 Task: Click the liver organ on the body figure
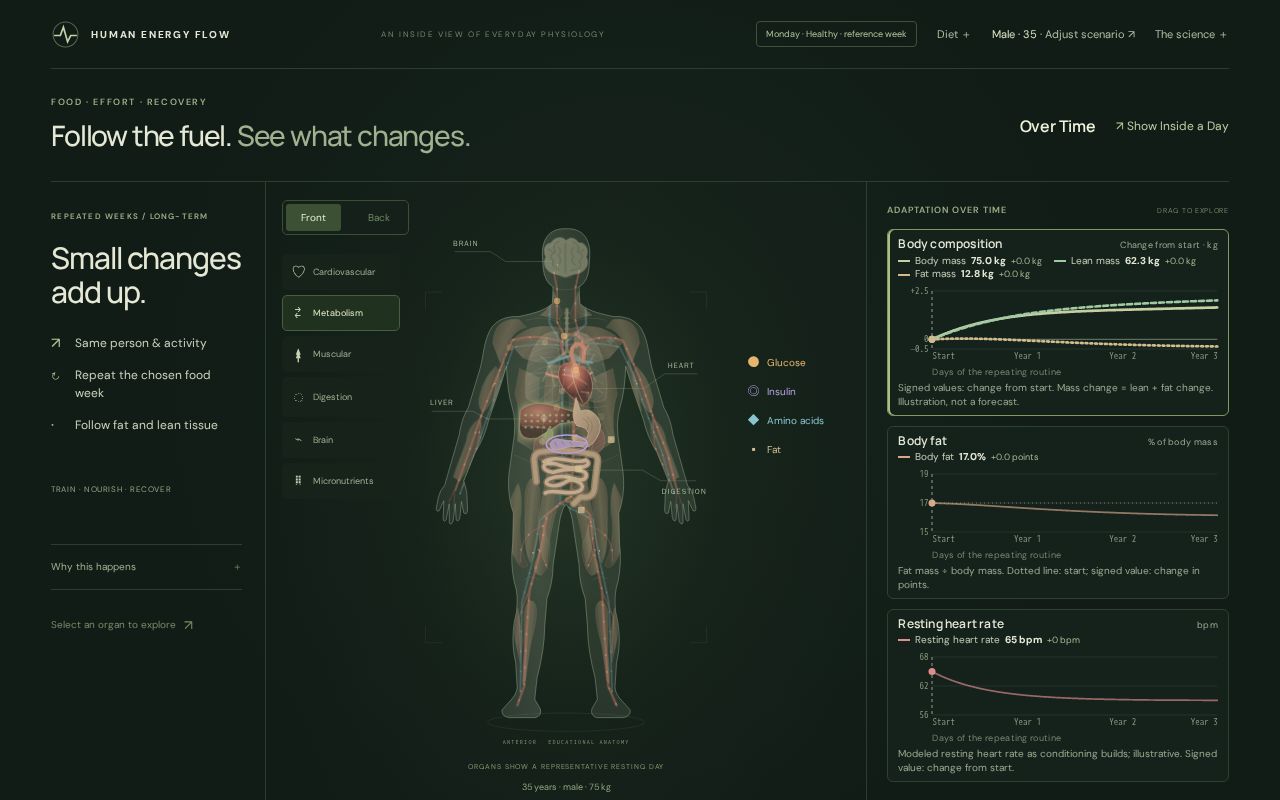tap(541, 420)
